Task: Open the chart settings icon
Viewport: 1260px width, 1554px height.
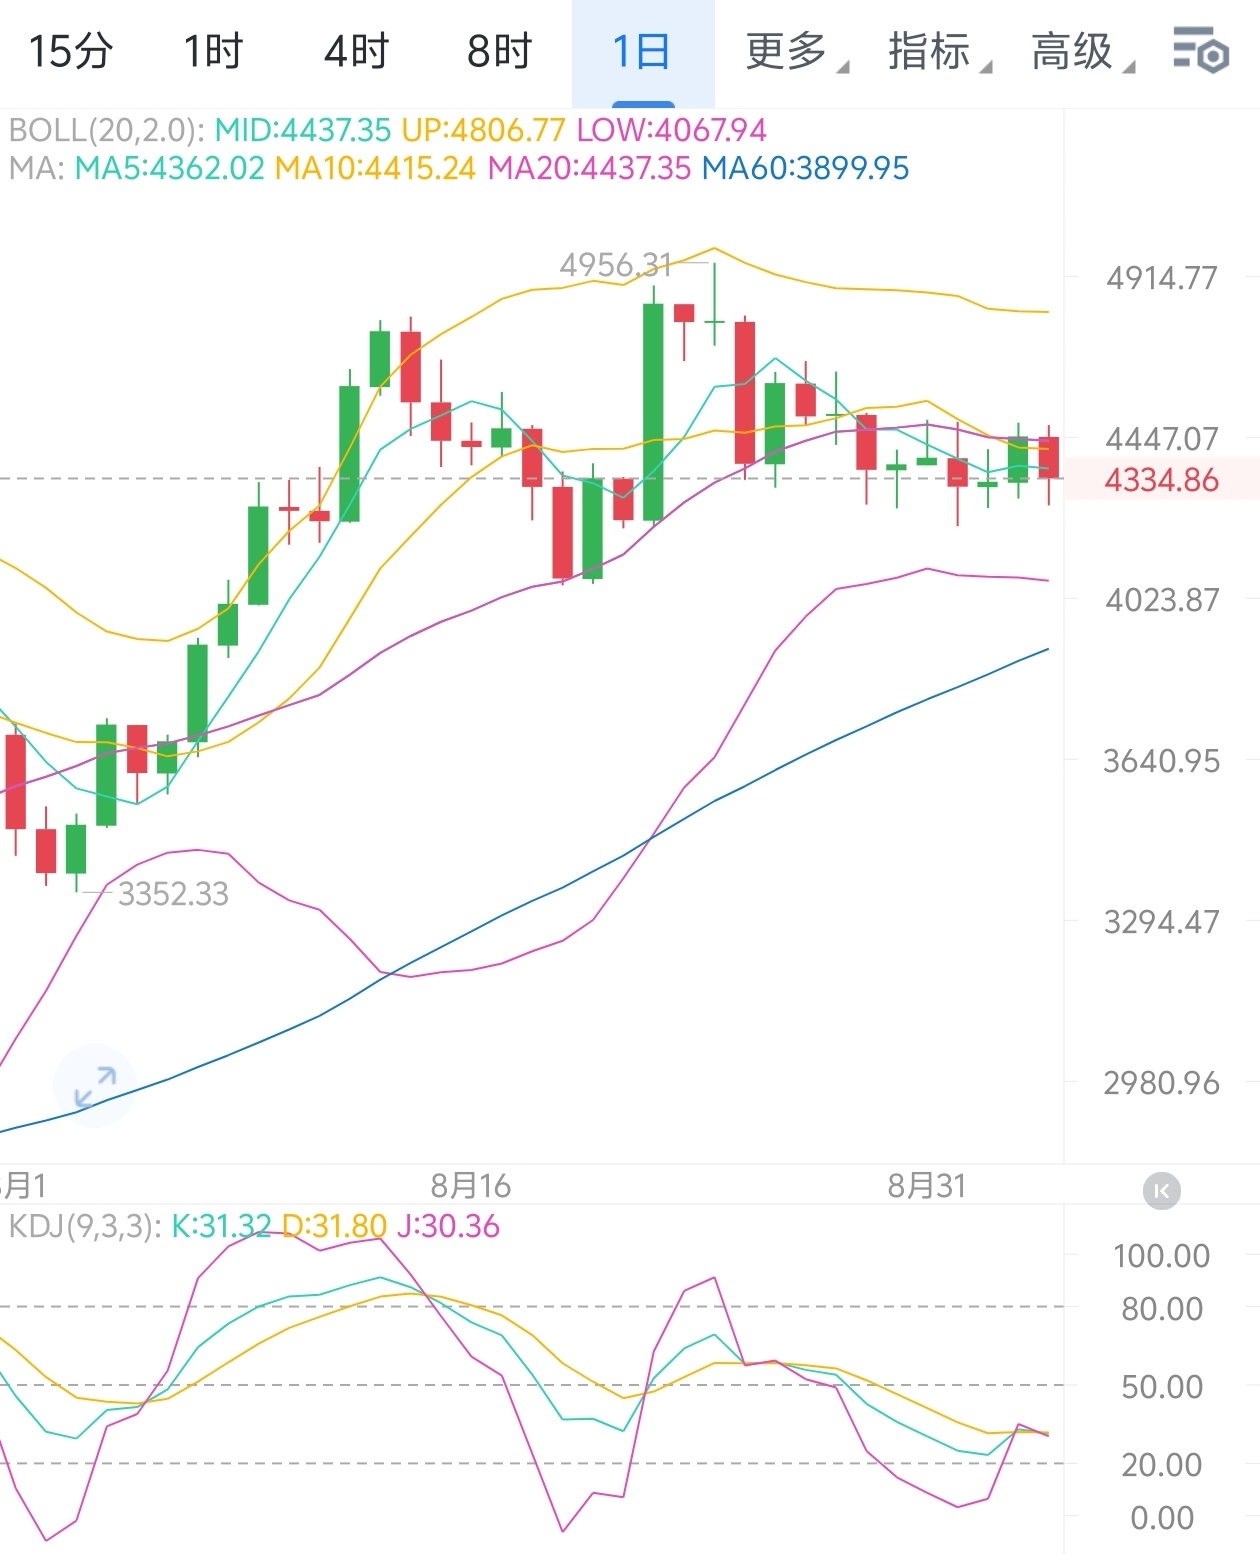Action: point(1200,51)
